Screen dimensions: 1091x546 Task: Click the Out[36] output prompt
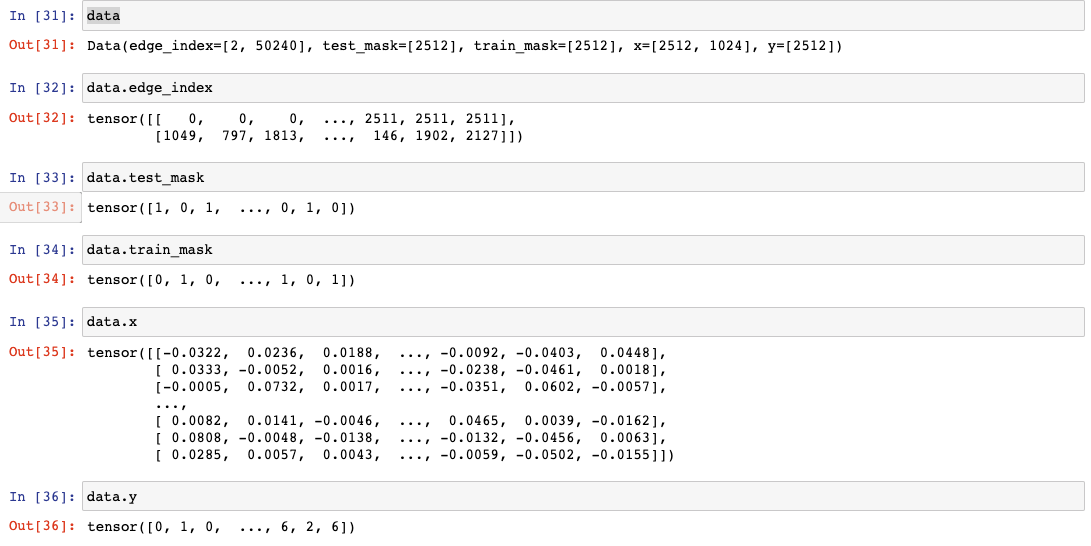(42, 526)
